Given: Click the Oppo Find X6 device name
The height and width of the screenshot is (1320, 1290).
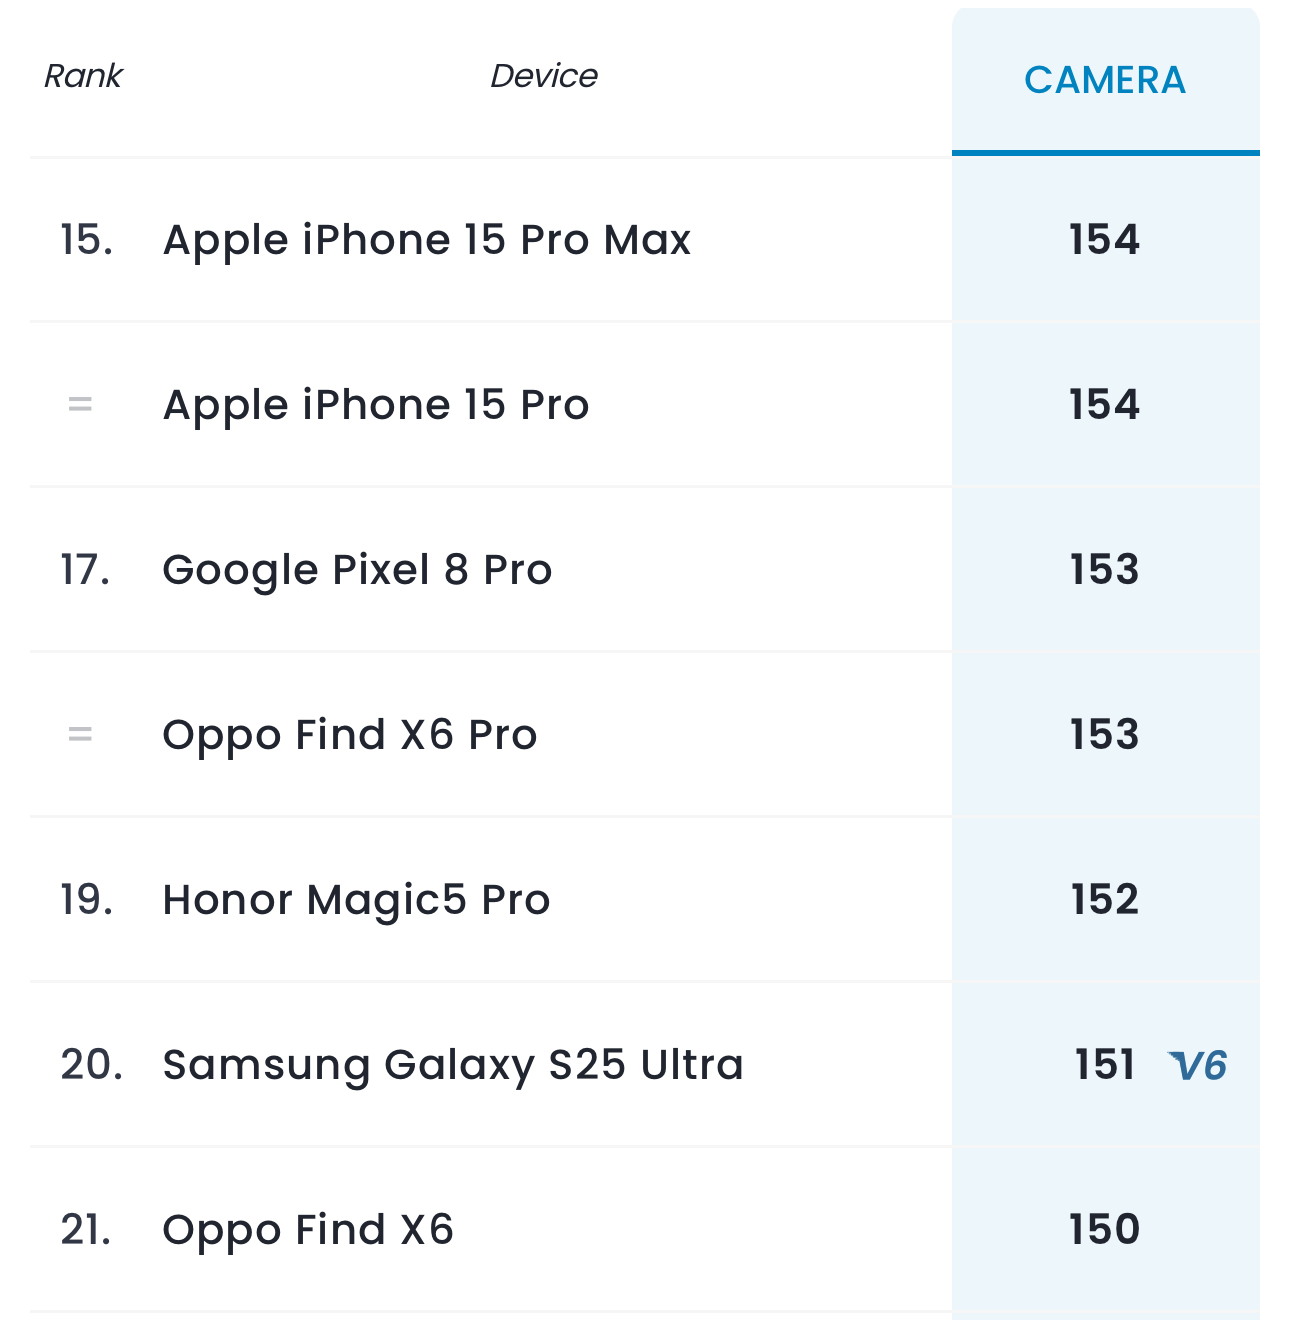Looking at the screenshot, I should tap(308, 1230).
